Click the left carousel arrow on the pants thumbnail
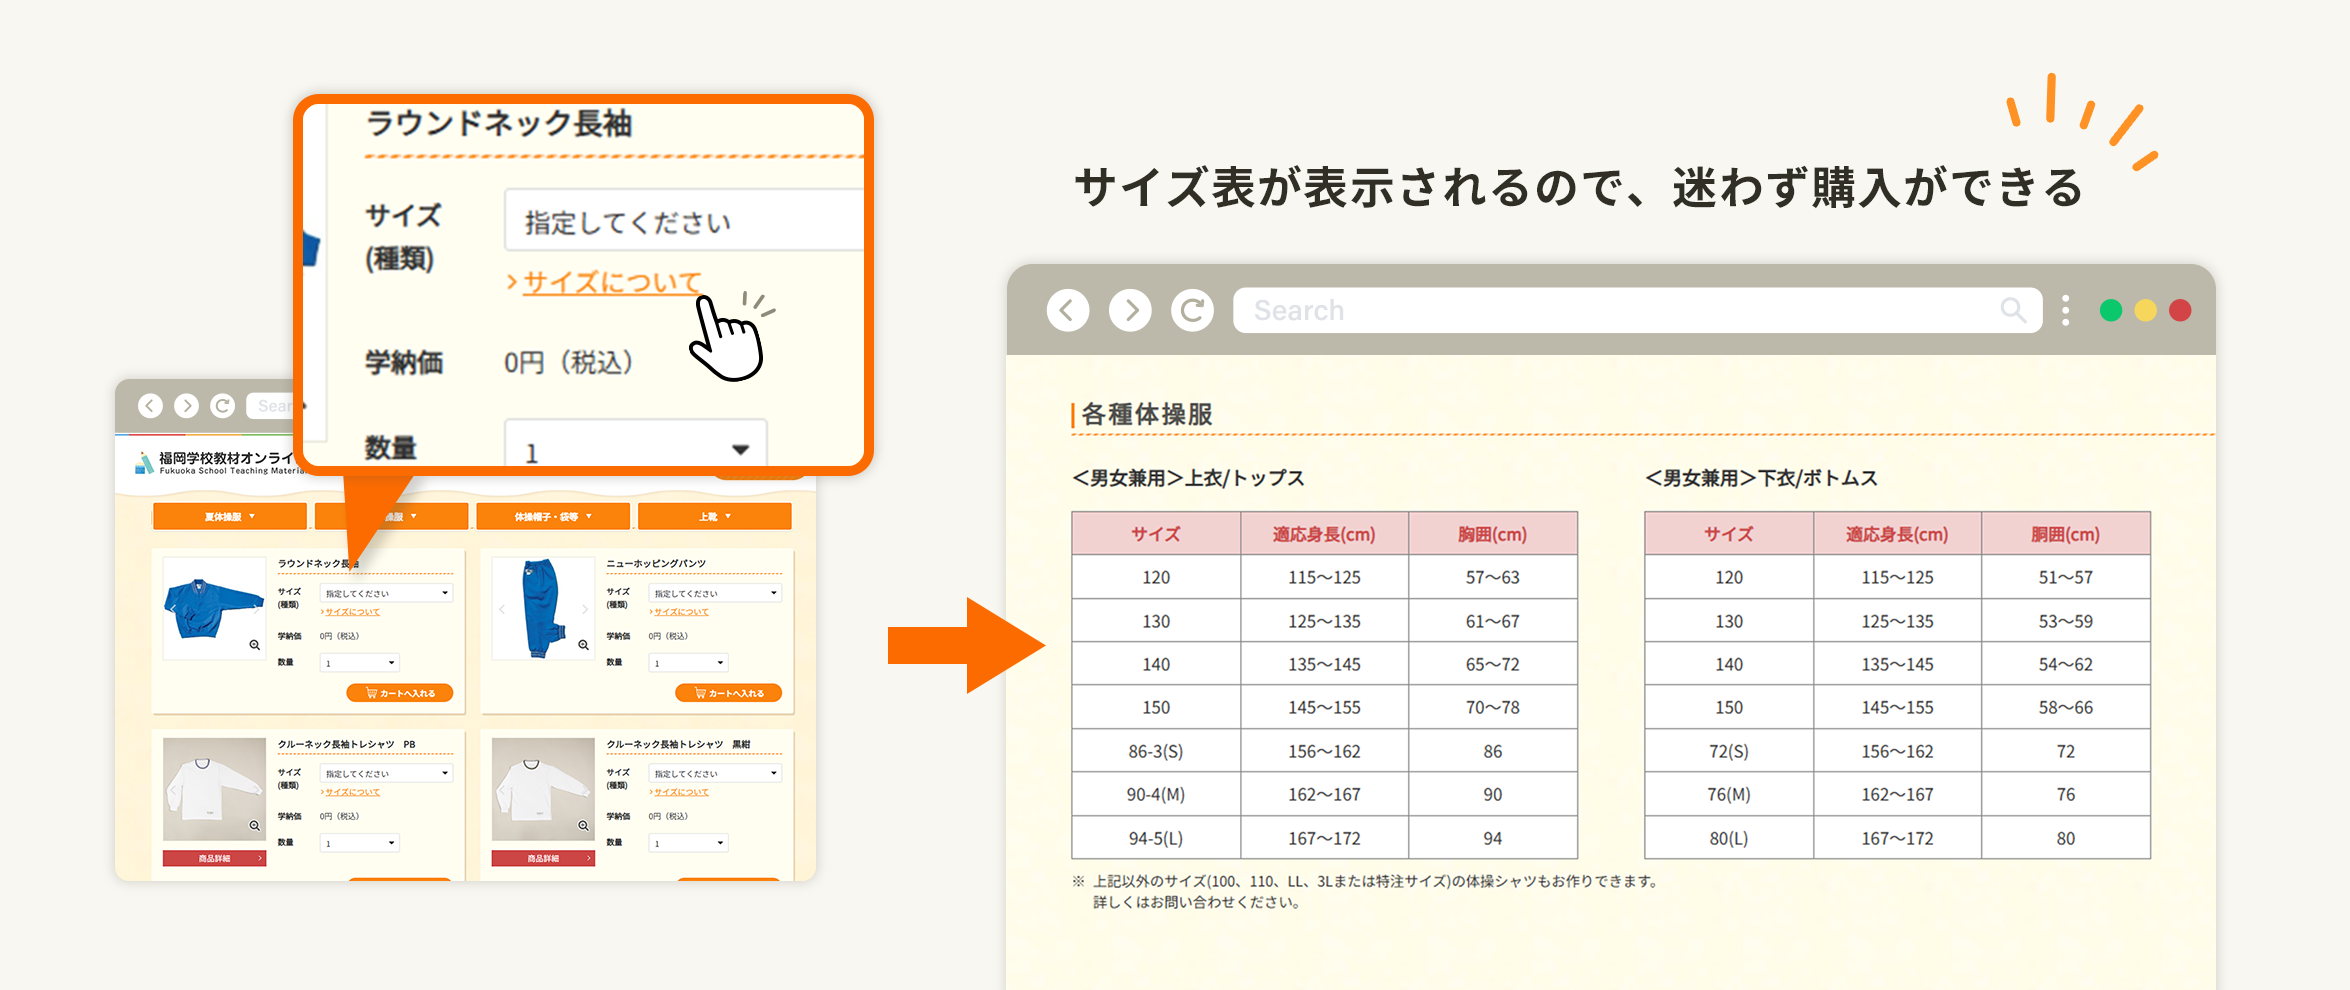The height and width of the screenshot is (990, 2350). coord(501,608)
